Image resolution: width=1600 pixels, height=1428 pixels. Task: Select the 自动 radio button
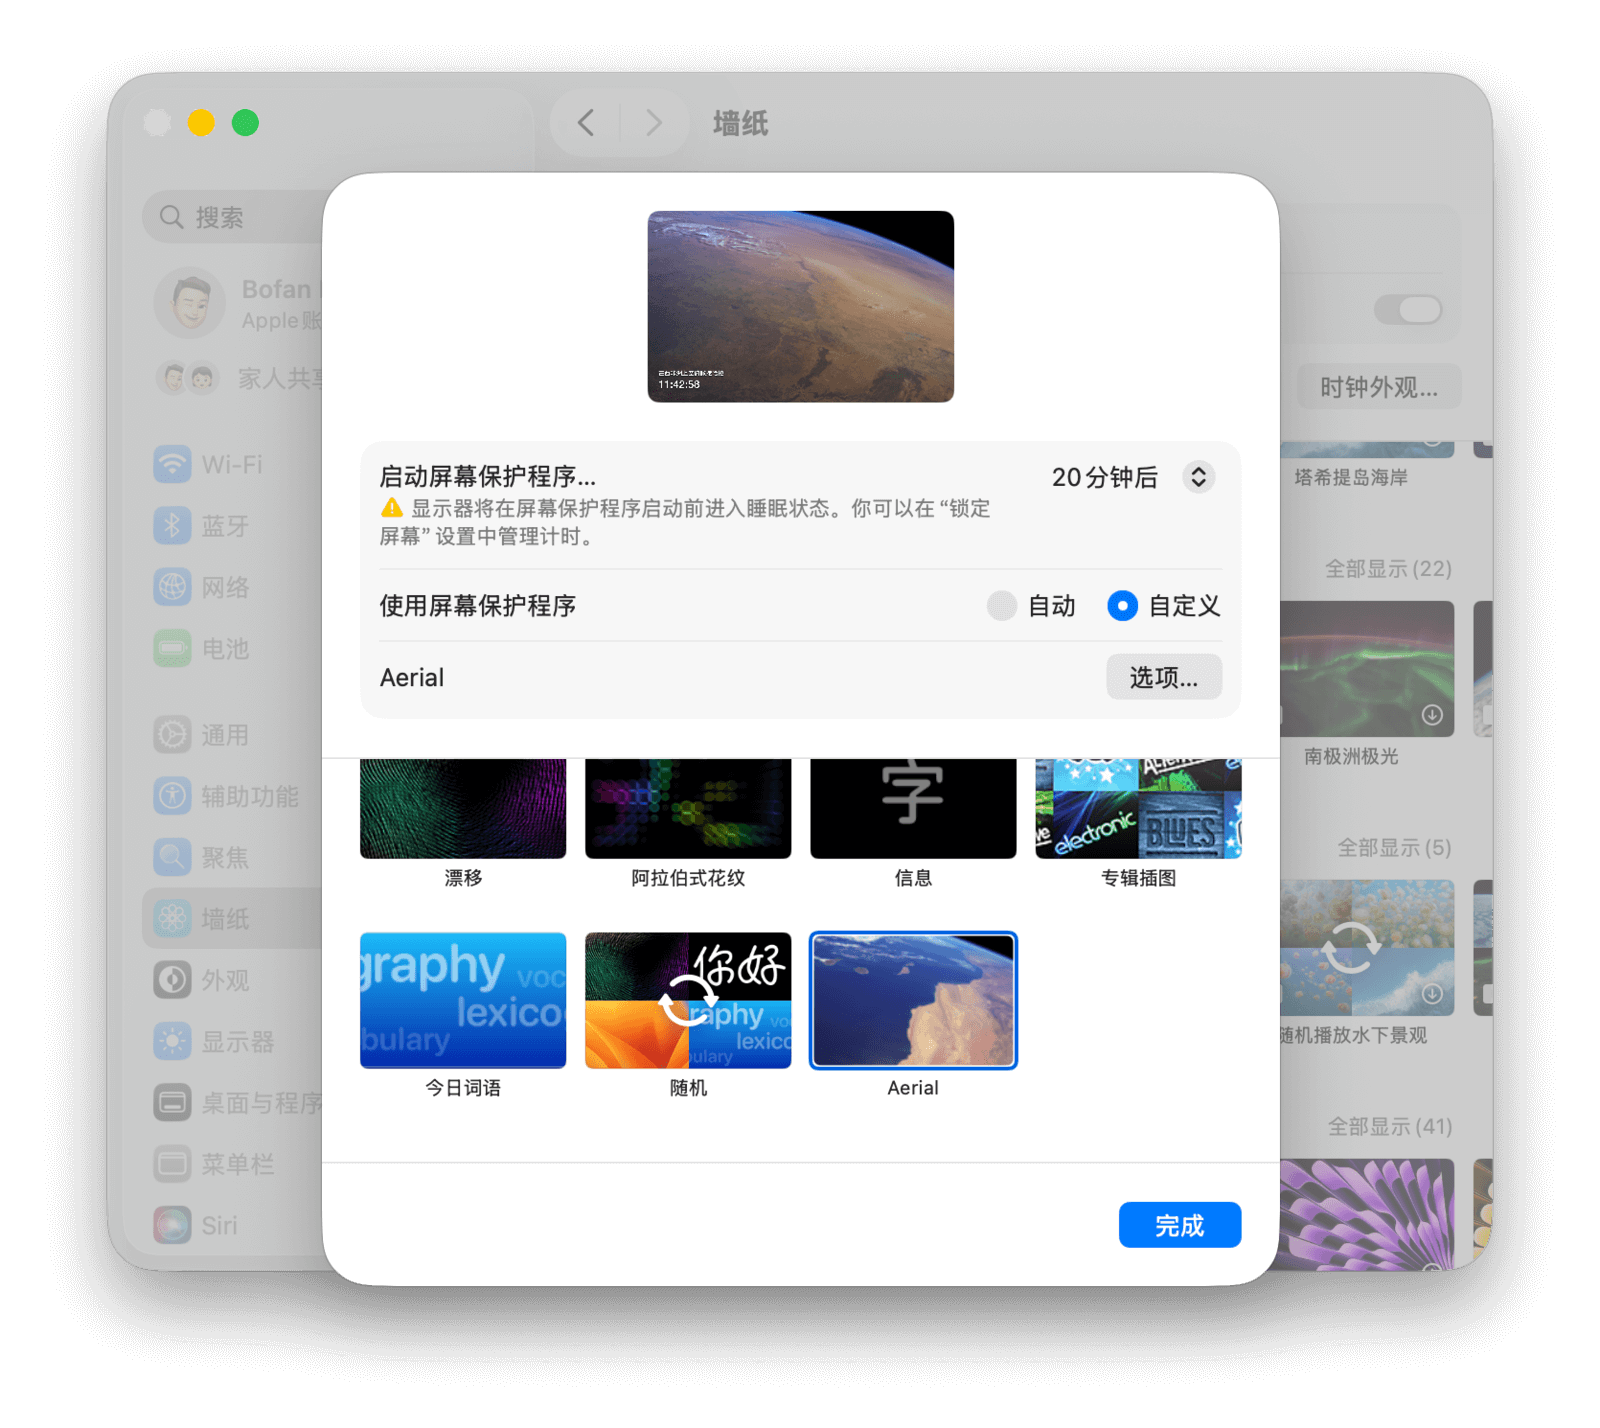pyautogui.click(x=1001, y=606)
